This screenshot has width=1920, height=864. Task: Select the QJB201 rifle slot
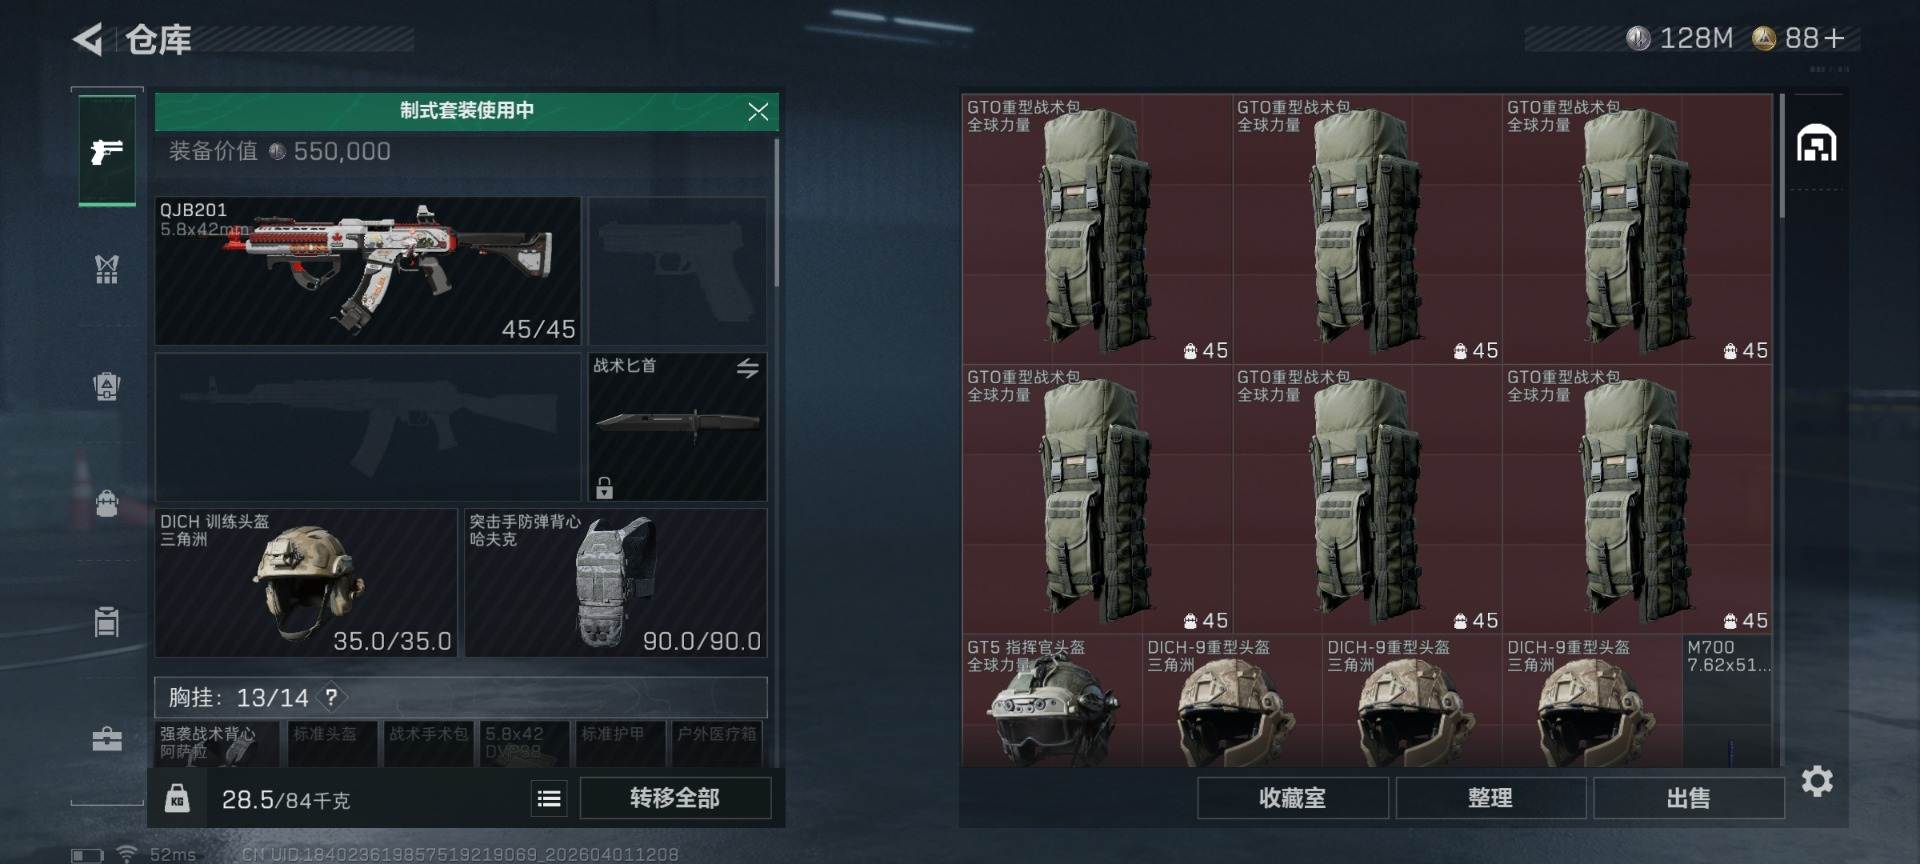pos(368,271)
